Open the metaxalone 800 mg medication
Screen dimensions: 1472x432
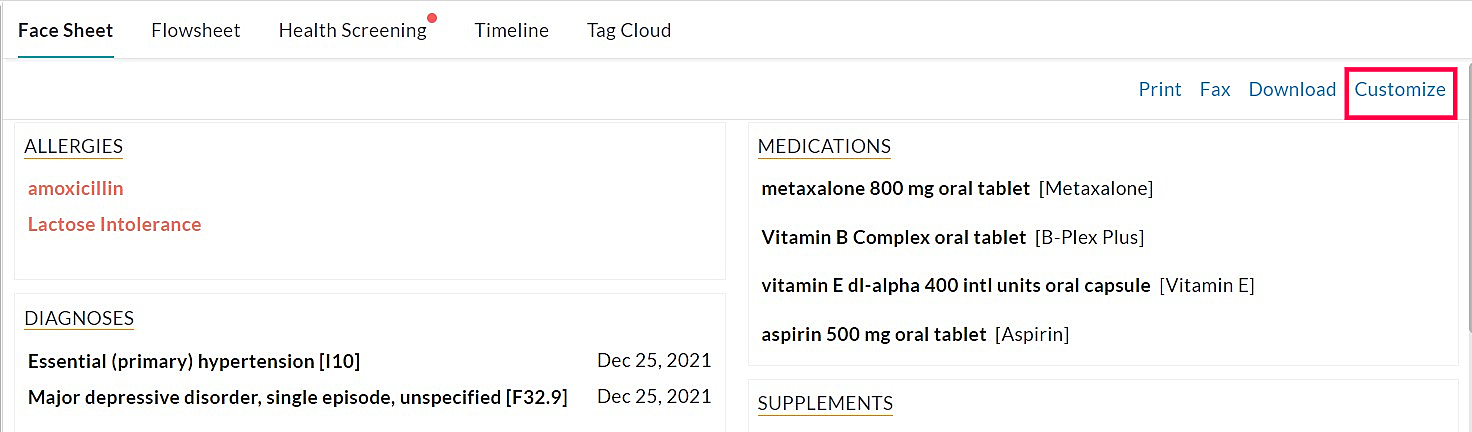[895, 188]
